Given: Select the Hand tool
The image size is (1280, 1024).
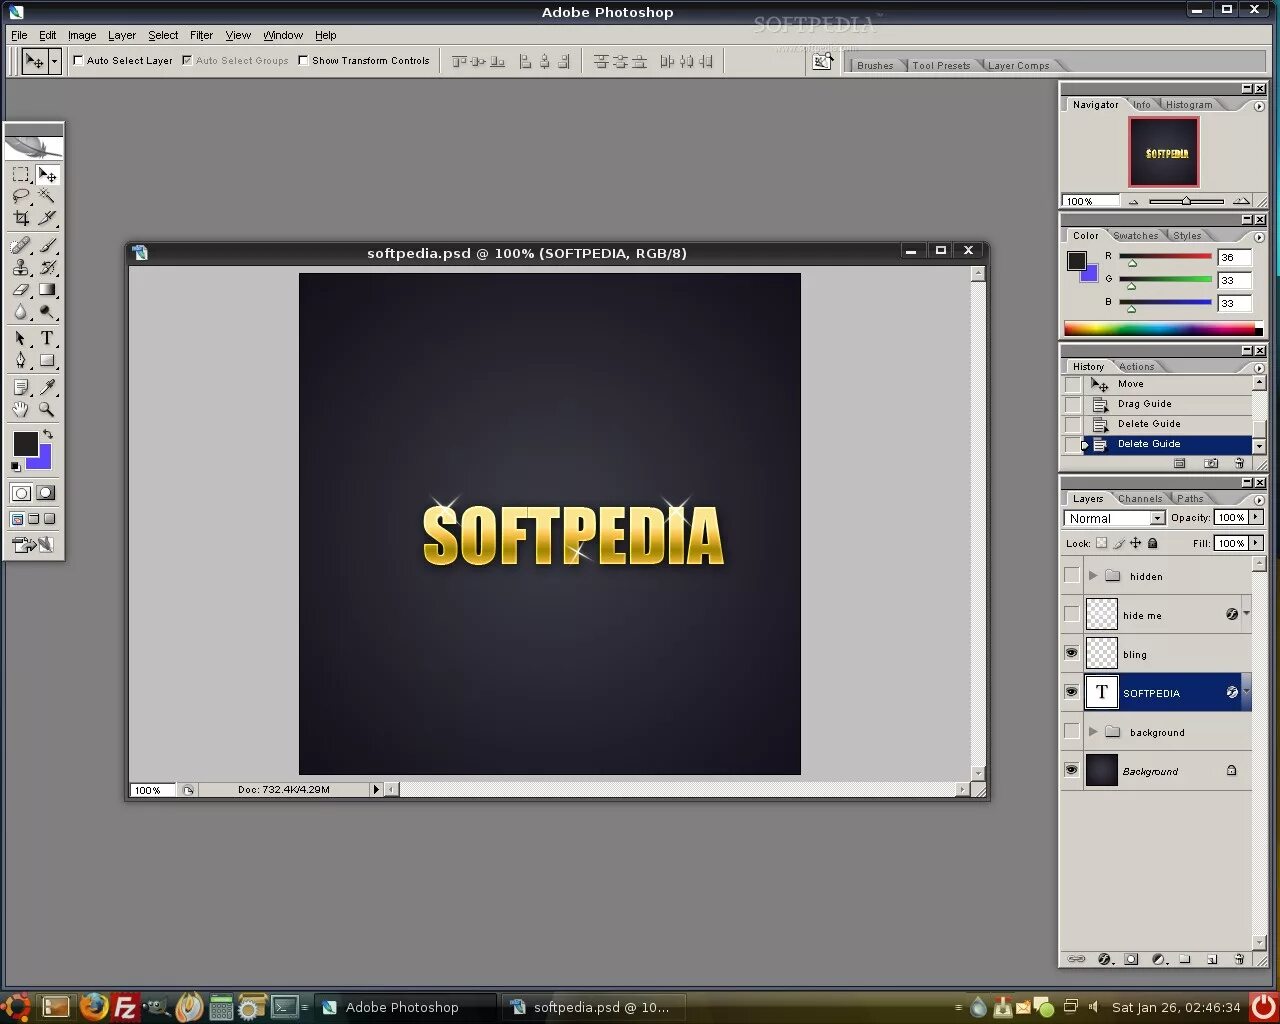Looking at the screenshot, I should (x=21, y=409).
